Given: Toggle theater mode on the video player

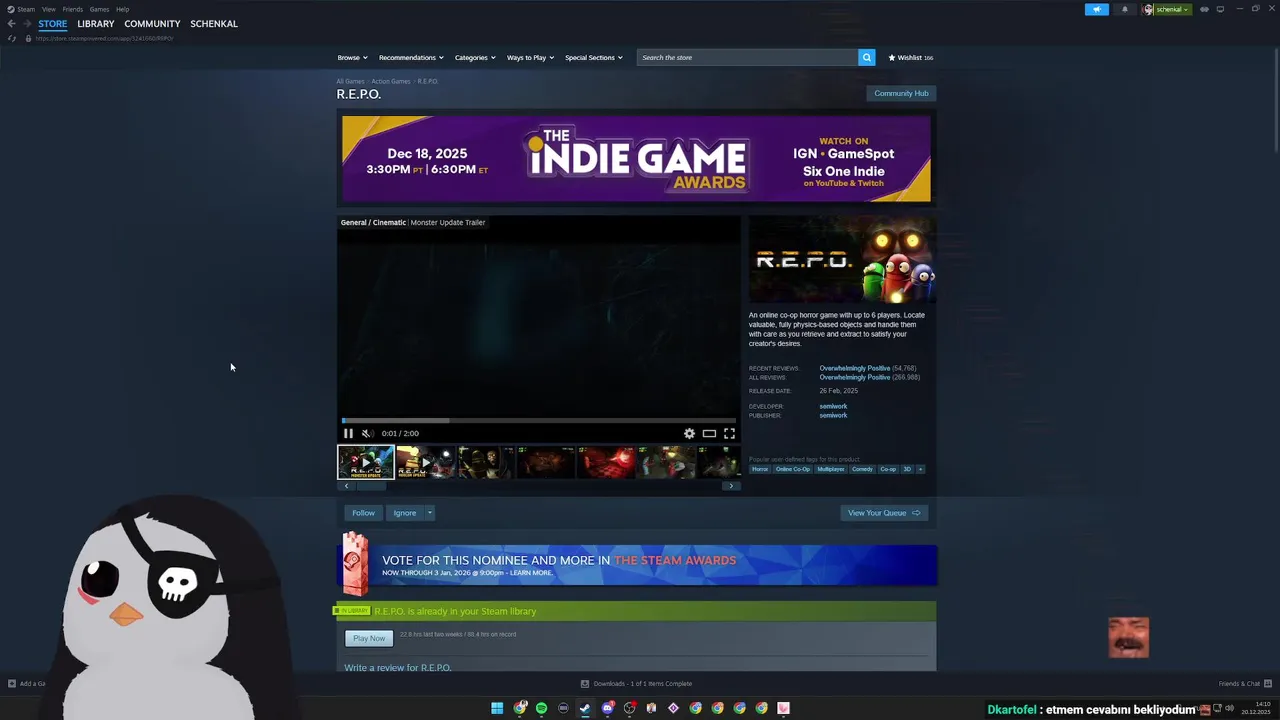Looking at the screenshot, I should tap(709, 433).
